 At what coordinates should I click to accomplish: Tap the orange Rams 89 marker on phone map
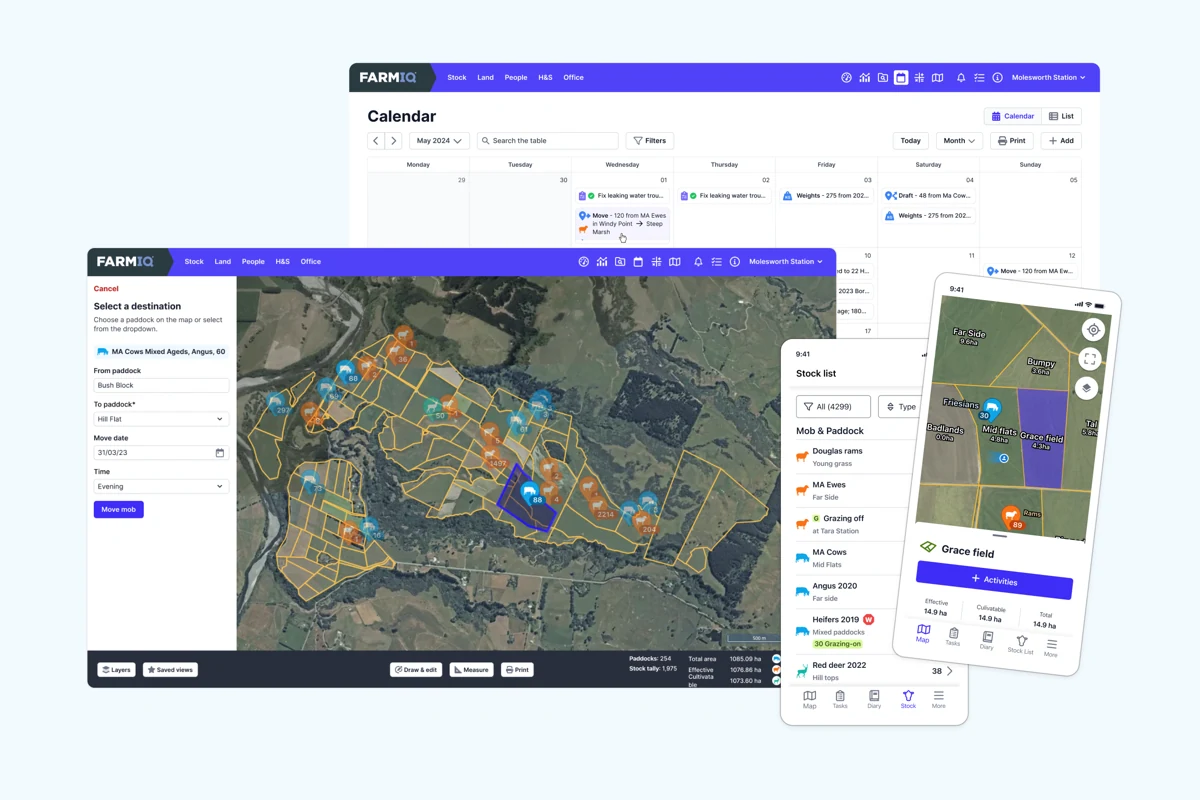(x=1011, y=518)
